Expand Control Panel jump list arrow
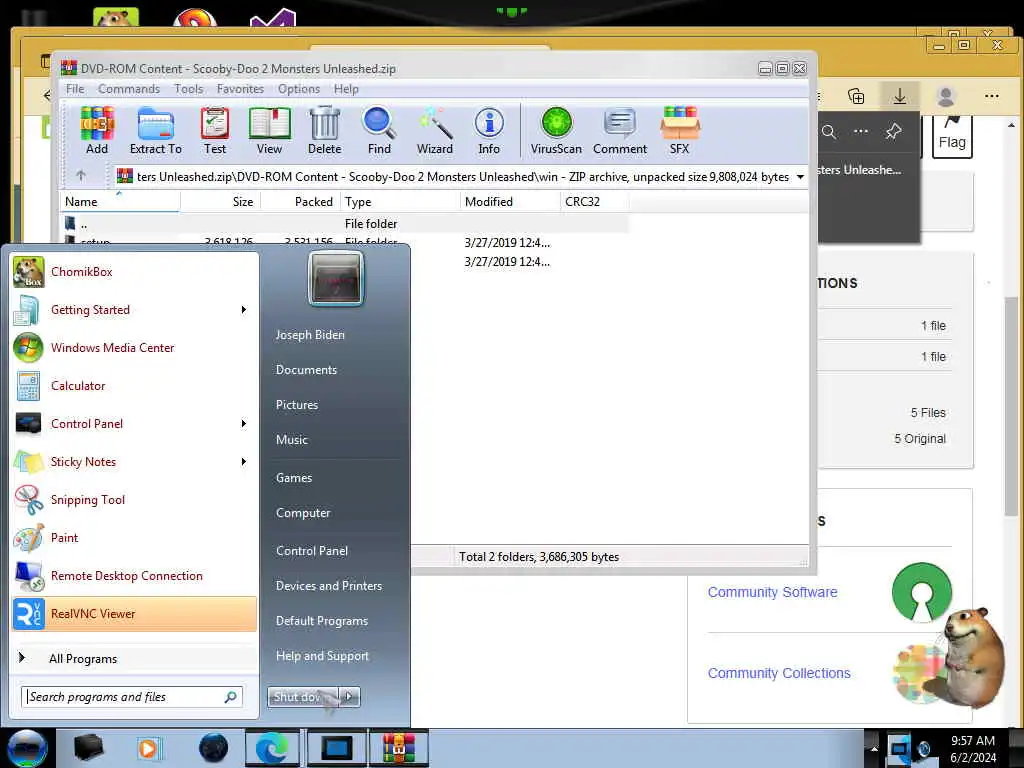Image resolution: width=1024 pixels, height=768 pixels. point(244,424)
